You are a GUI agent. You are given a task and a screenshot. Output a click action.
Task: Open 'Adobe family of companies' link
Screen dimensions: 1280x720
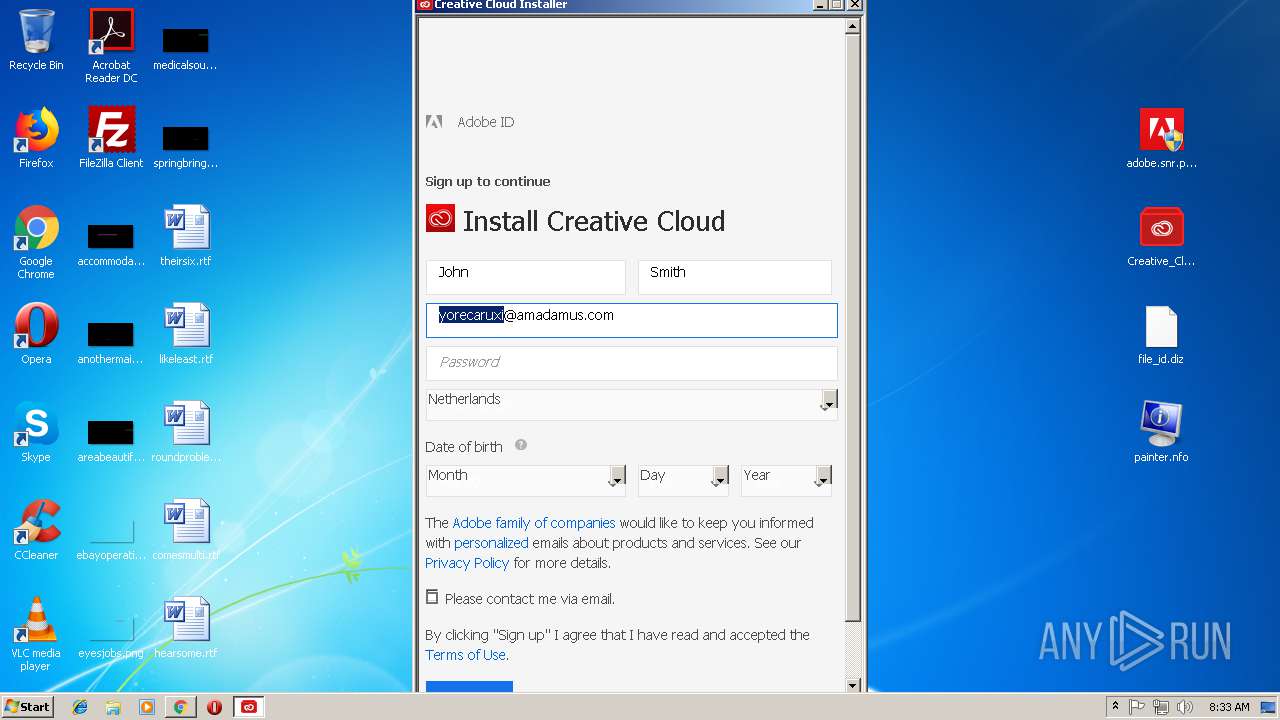[x=534, y=523]
